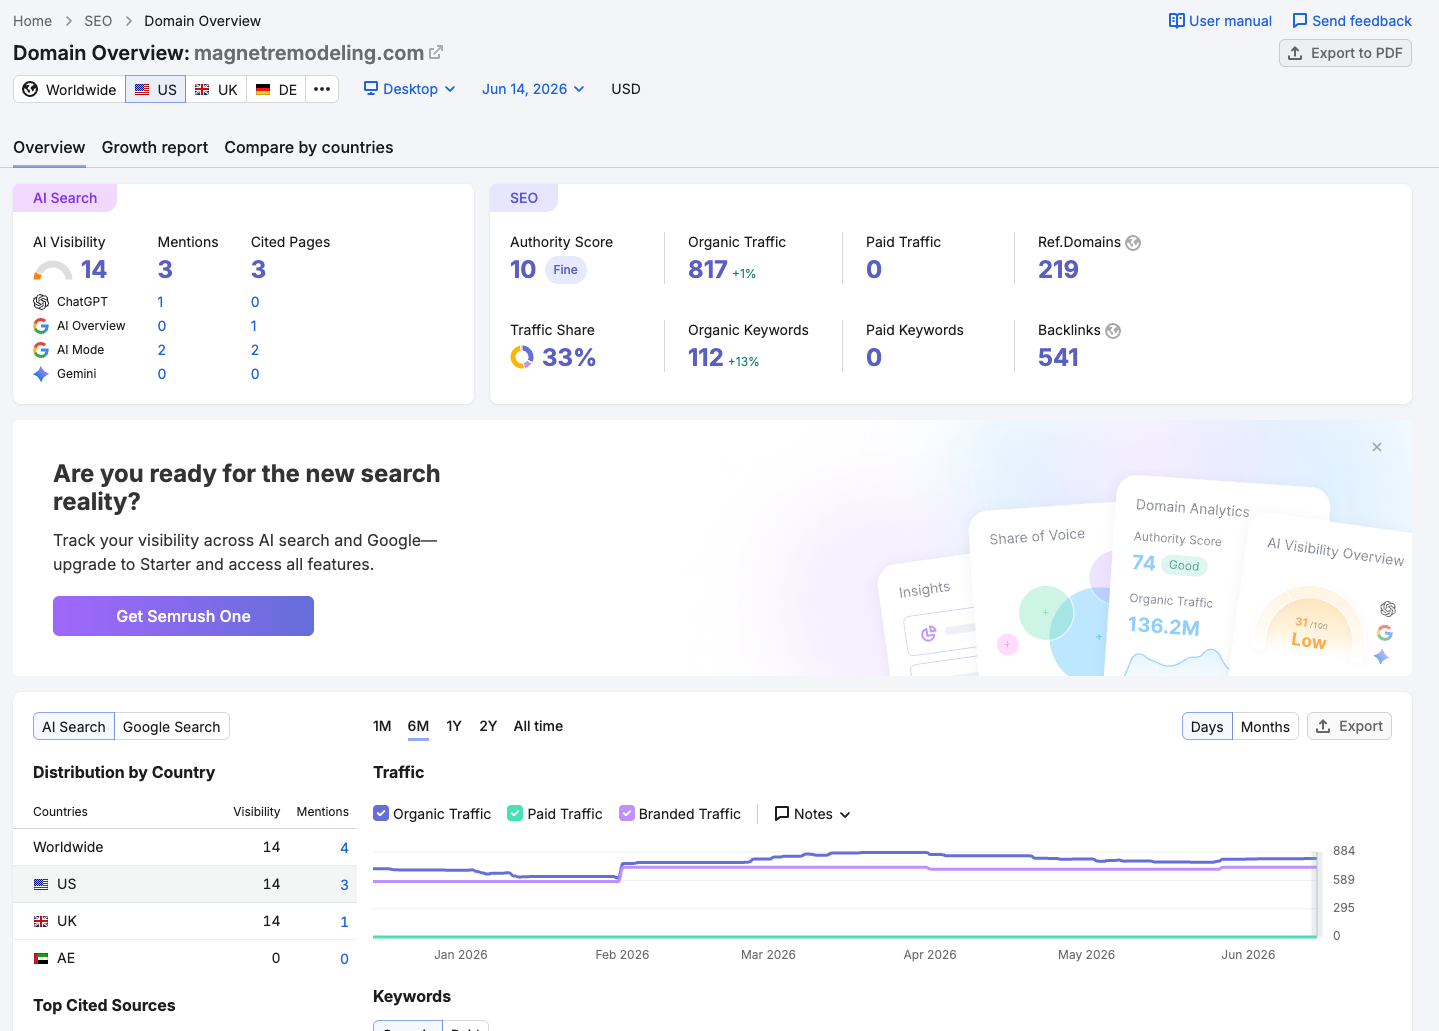The width and height of the screenshot is (1439, 1031).
Task: Click the Worldwide globe icon
Action: (x=30, y=89)
